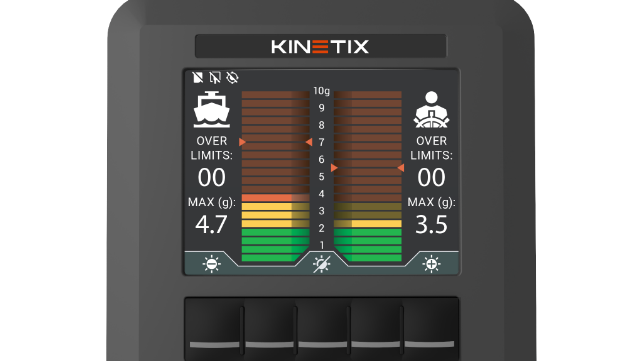Image resolution: width=643 pixels, height=361 pixels.
Task: Push the center physical button
Action: (322, 328)
